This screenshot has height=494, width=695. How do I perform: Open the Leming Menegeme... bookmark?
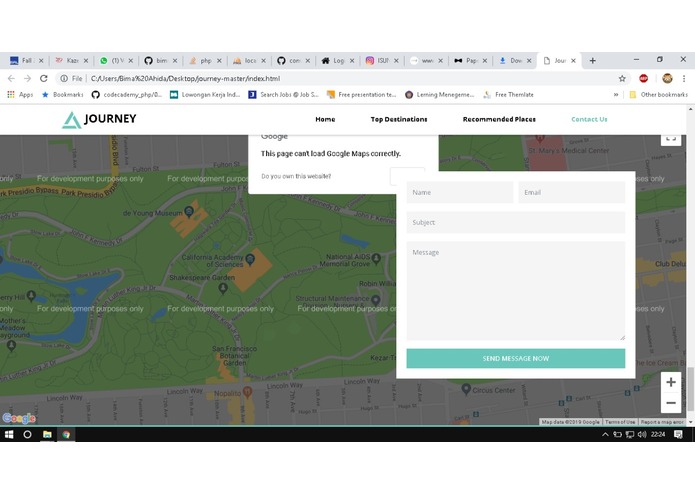click(x=440, y=94)
